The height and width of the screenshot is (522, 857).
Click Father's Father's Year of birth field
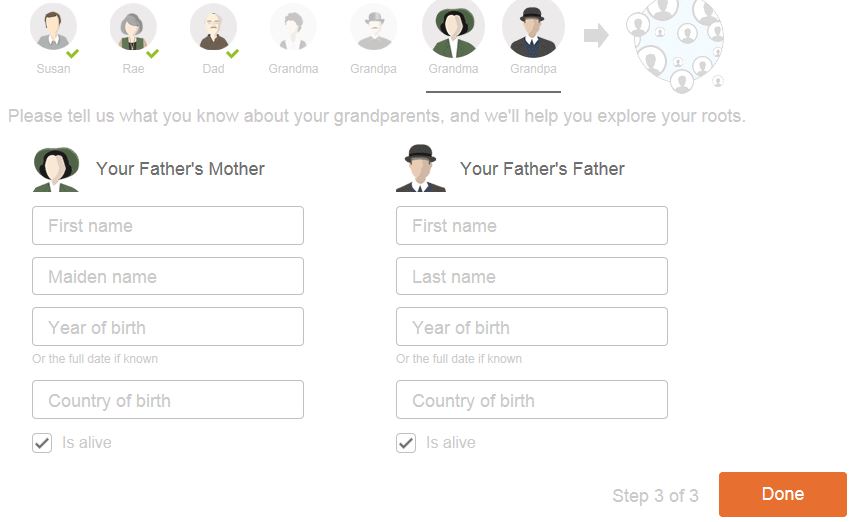(x=532, y=327)
